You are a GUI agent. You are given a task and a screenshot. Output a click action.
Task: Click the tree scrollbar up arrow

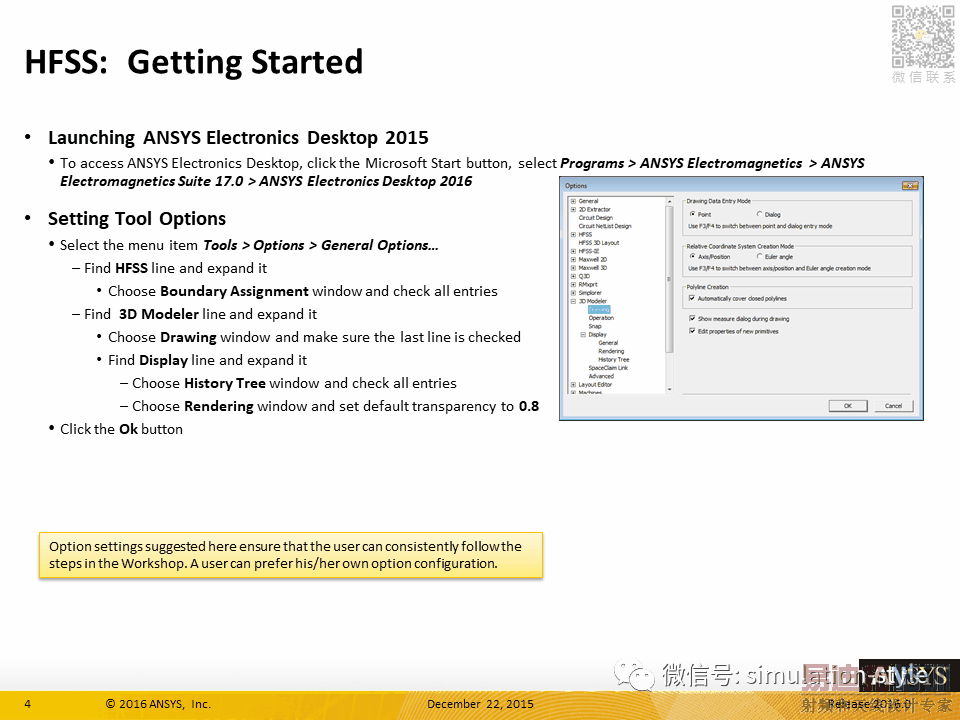click(669, 201)
